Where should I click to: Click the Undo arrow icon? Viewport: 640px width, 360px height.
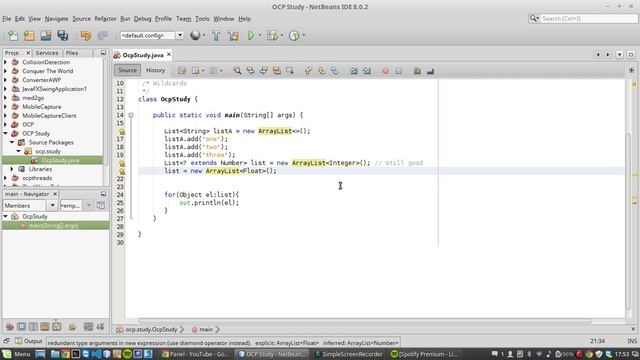(x=86, y=36)
